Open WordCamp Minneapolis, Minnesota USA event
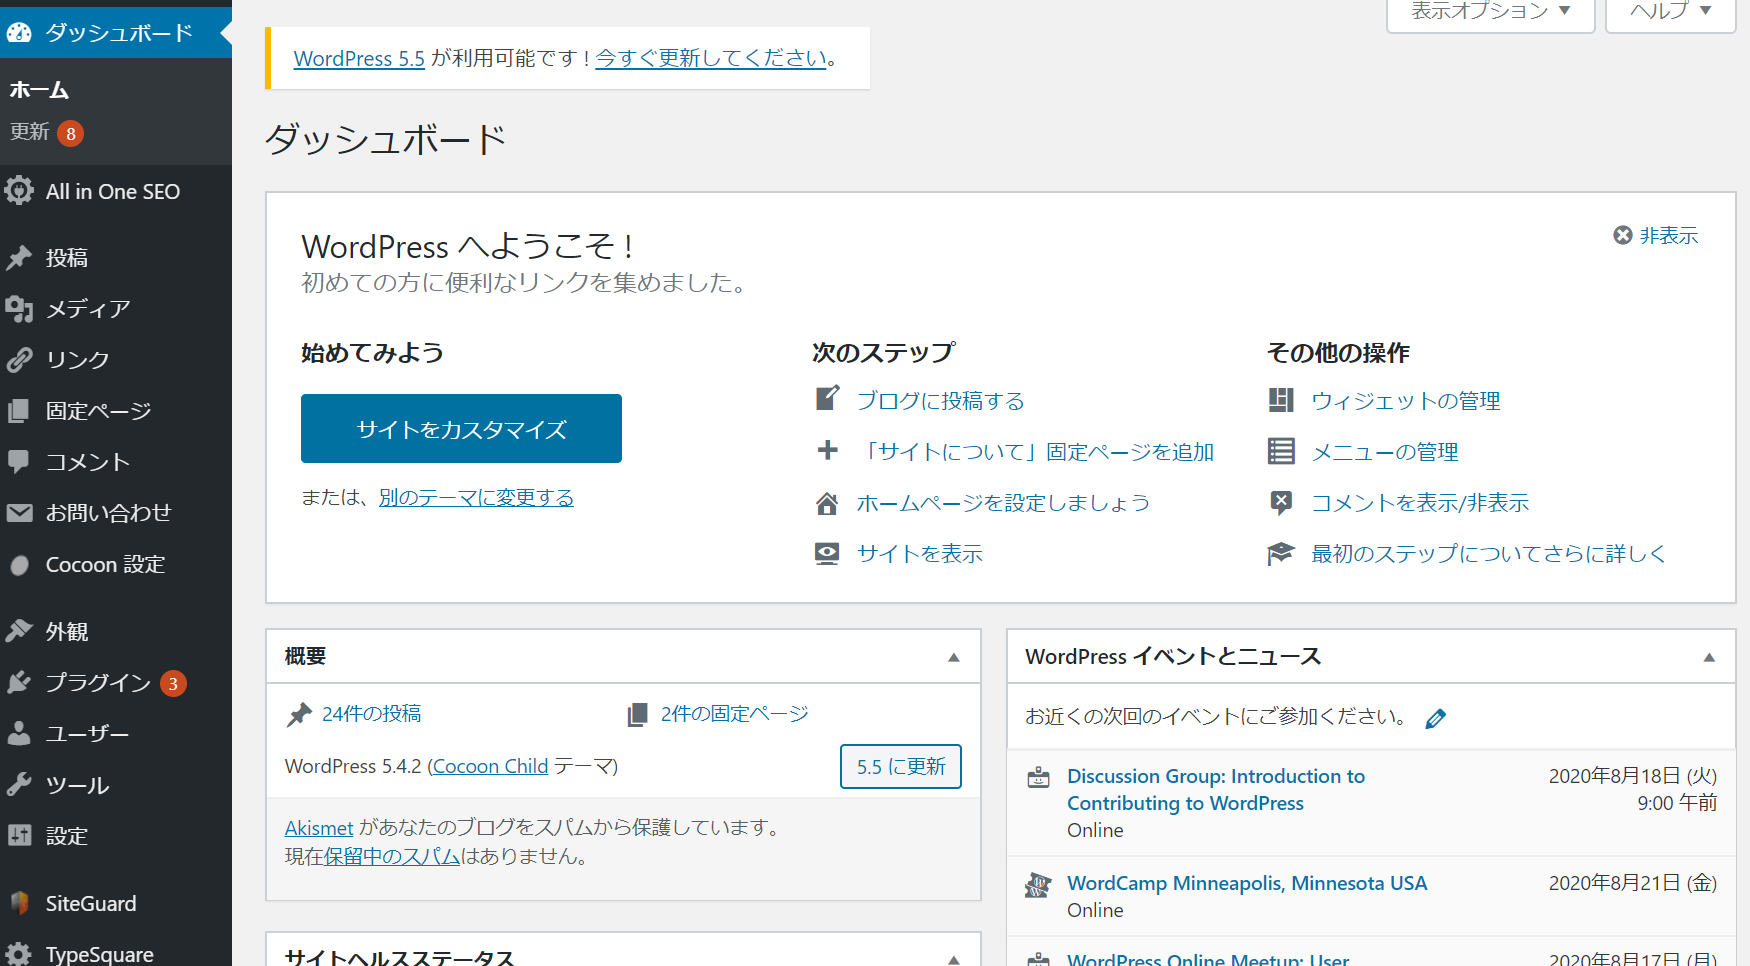1750x966 pixels. coord(1247,883)
